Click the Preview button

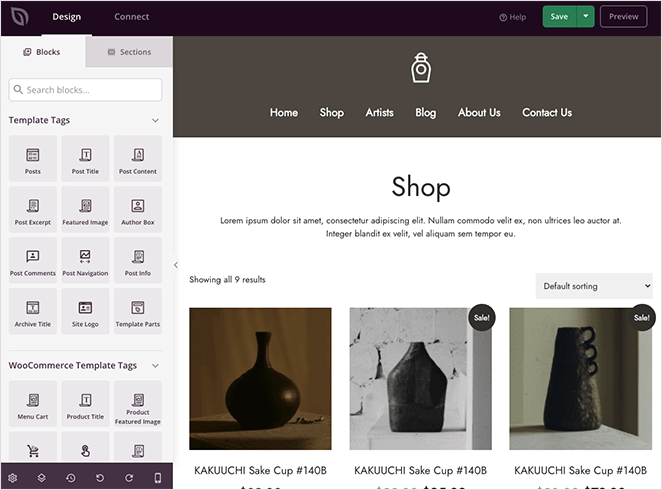coord(624,16)
